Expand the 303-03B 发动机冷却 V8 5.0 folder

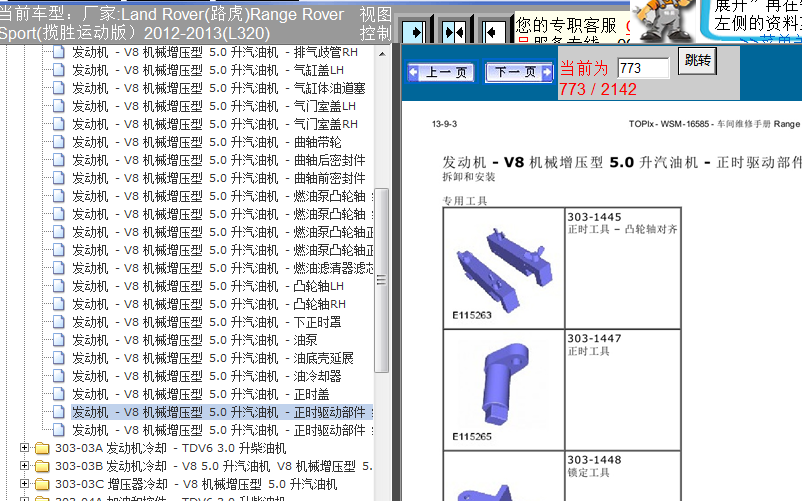point(24,466)
